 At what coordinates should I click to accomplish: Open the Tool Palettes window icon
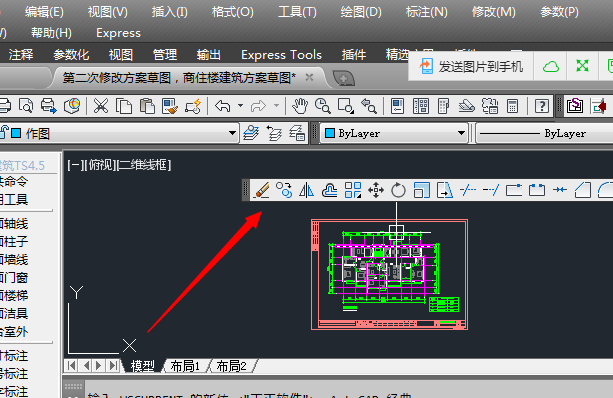click(x=444, y=106)
